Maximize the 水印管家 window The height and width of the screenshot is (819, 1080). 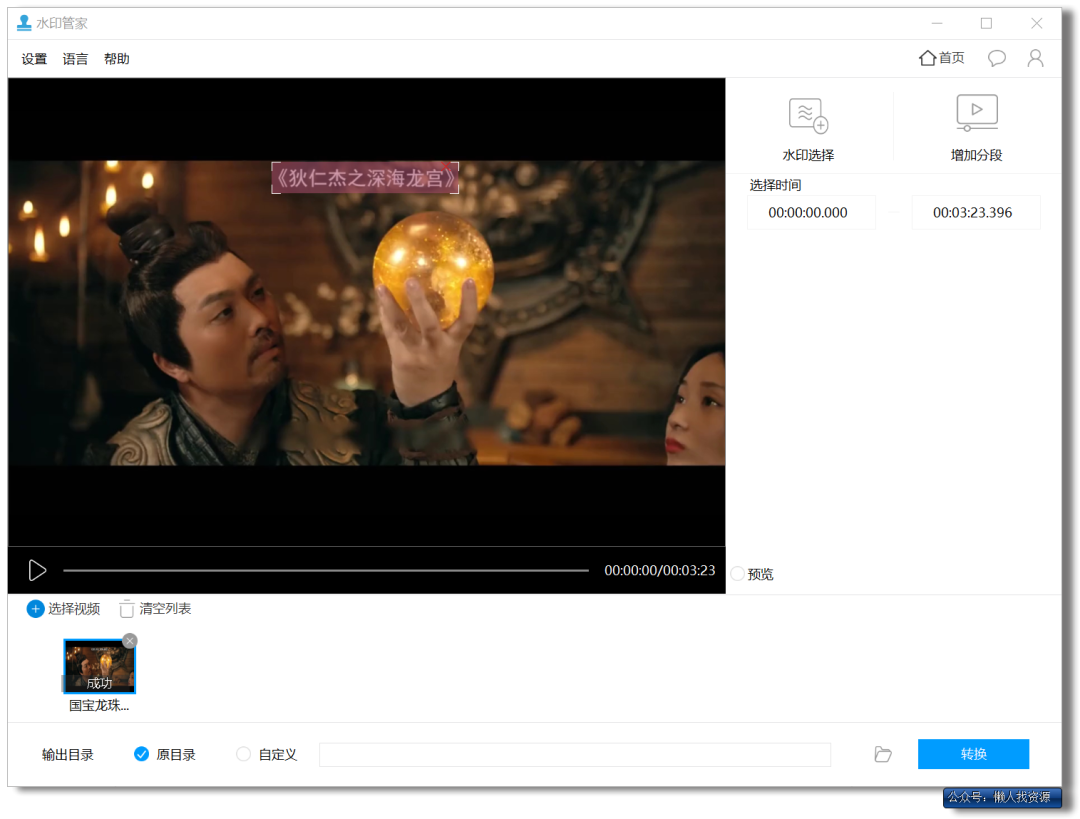click(986, 23)
